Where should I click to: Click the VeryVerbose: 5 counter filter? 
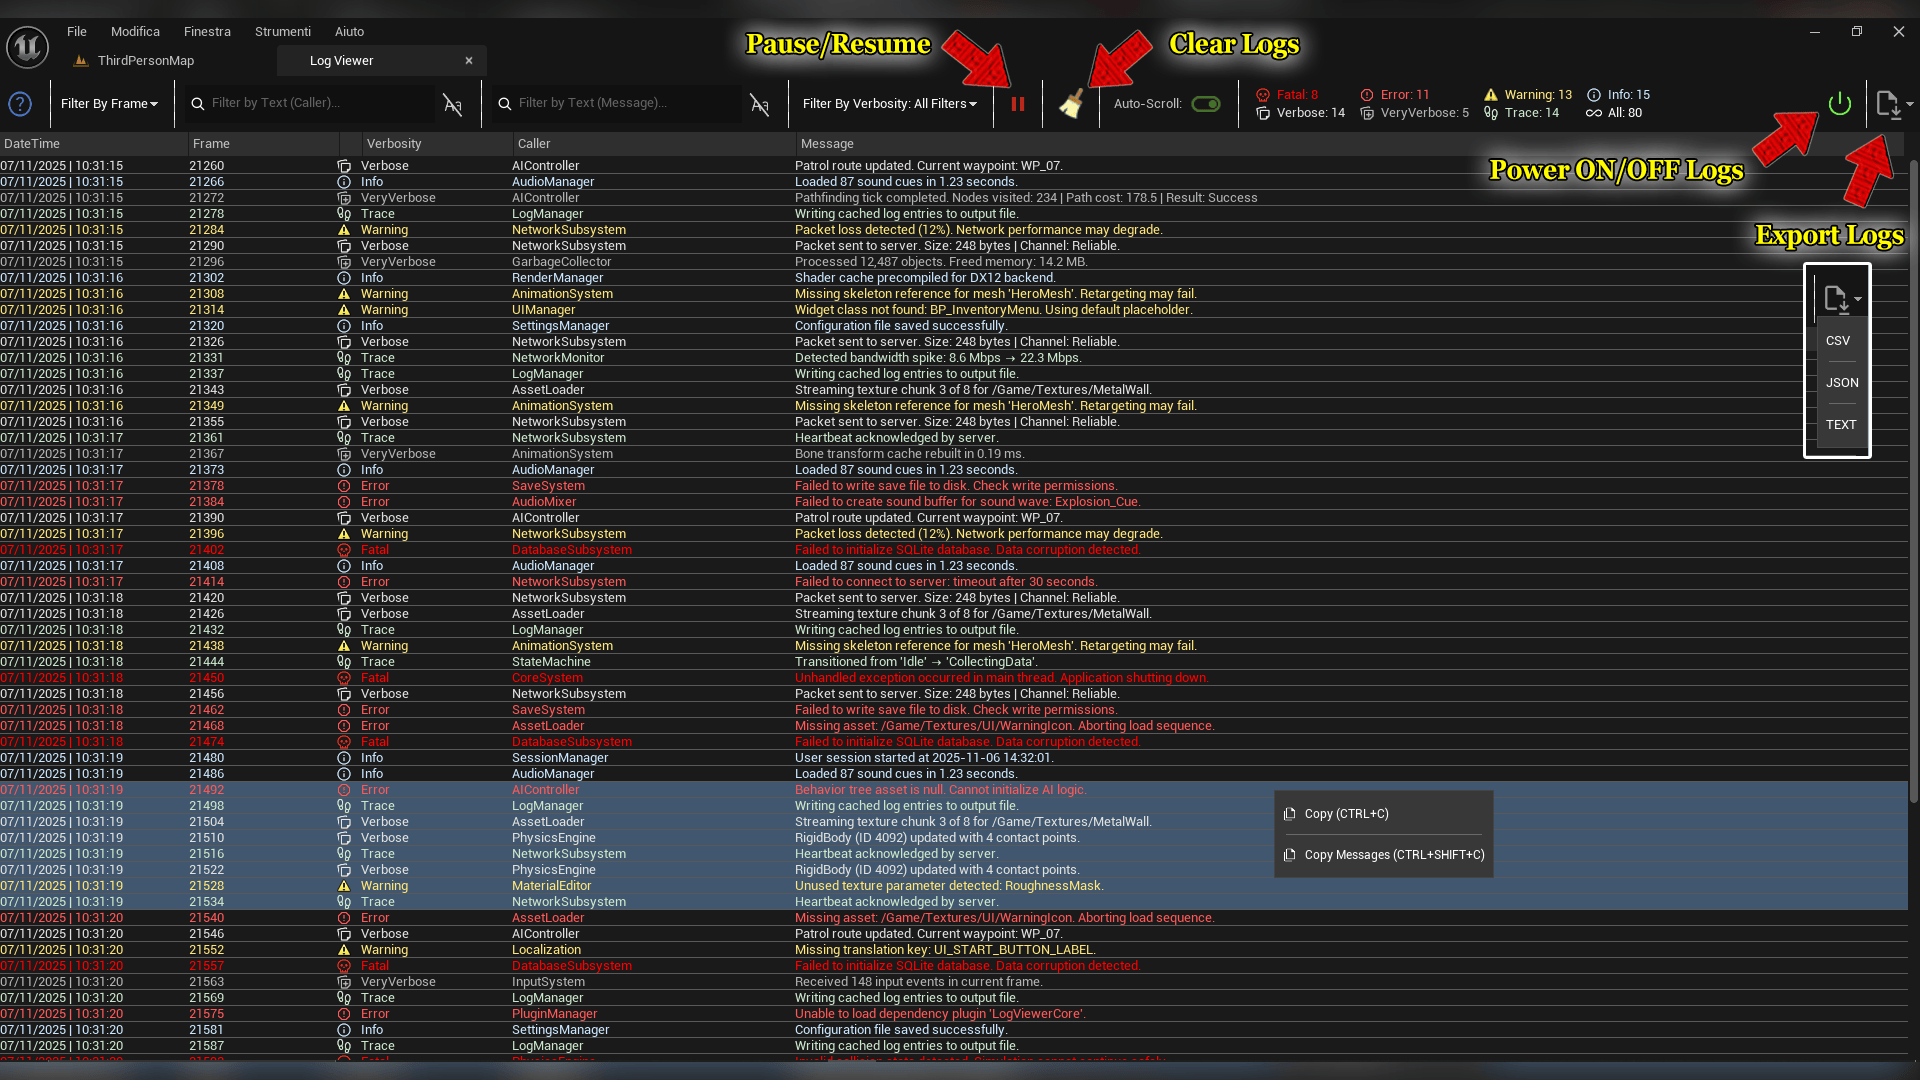[x=1414, y=113]
